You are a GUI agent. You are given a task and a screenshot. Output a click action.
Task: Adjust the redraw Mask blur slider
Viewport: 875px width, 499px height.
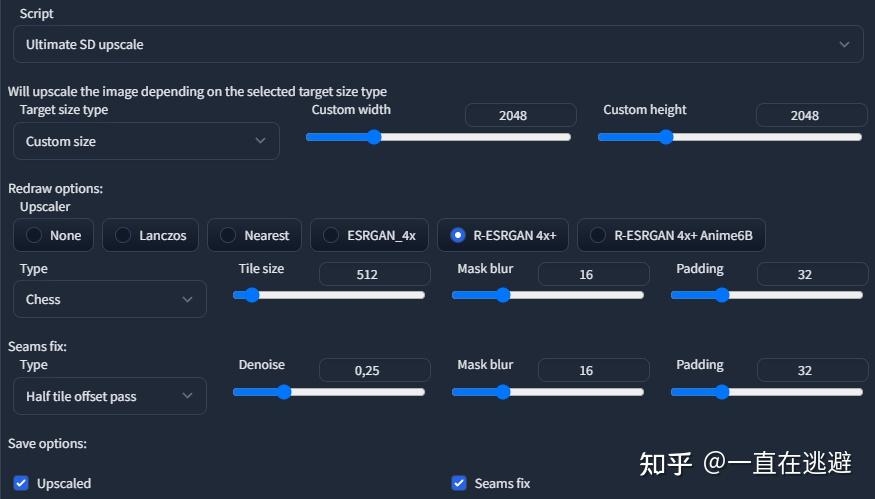[x=547, y=295]
